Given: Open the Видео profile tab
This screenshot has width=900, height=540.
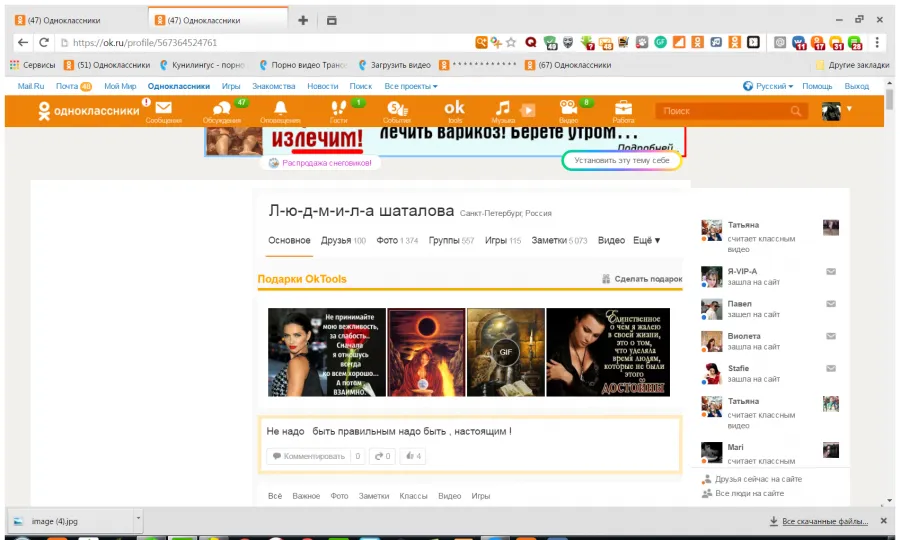Looking at the screenshot, I should (x=611, y=240).
